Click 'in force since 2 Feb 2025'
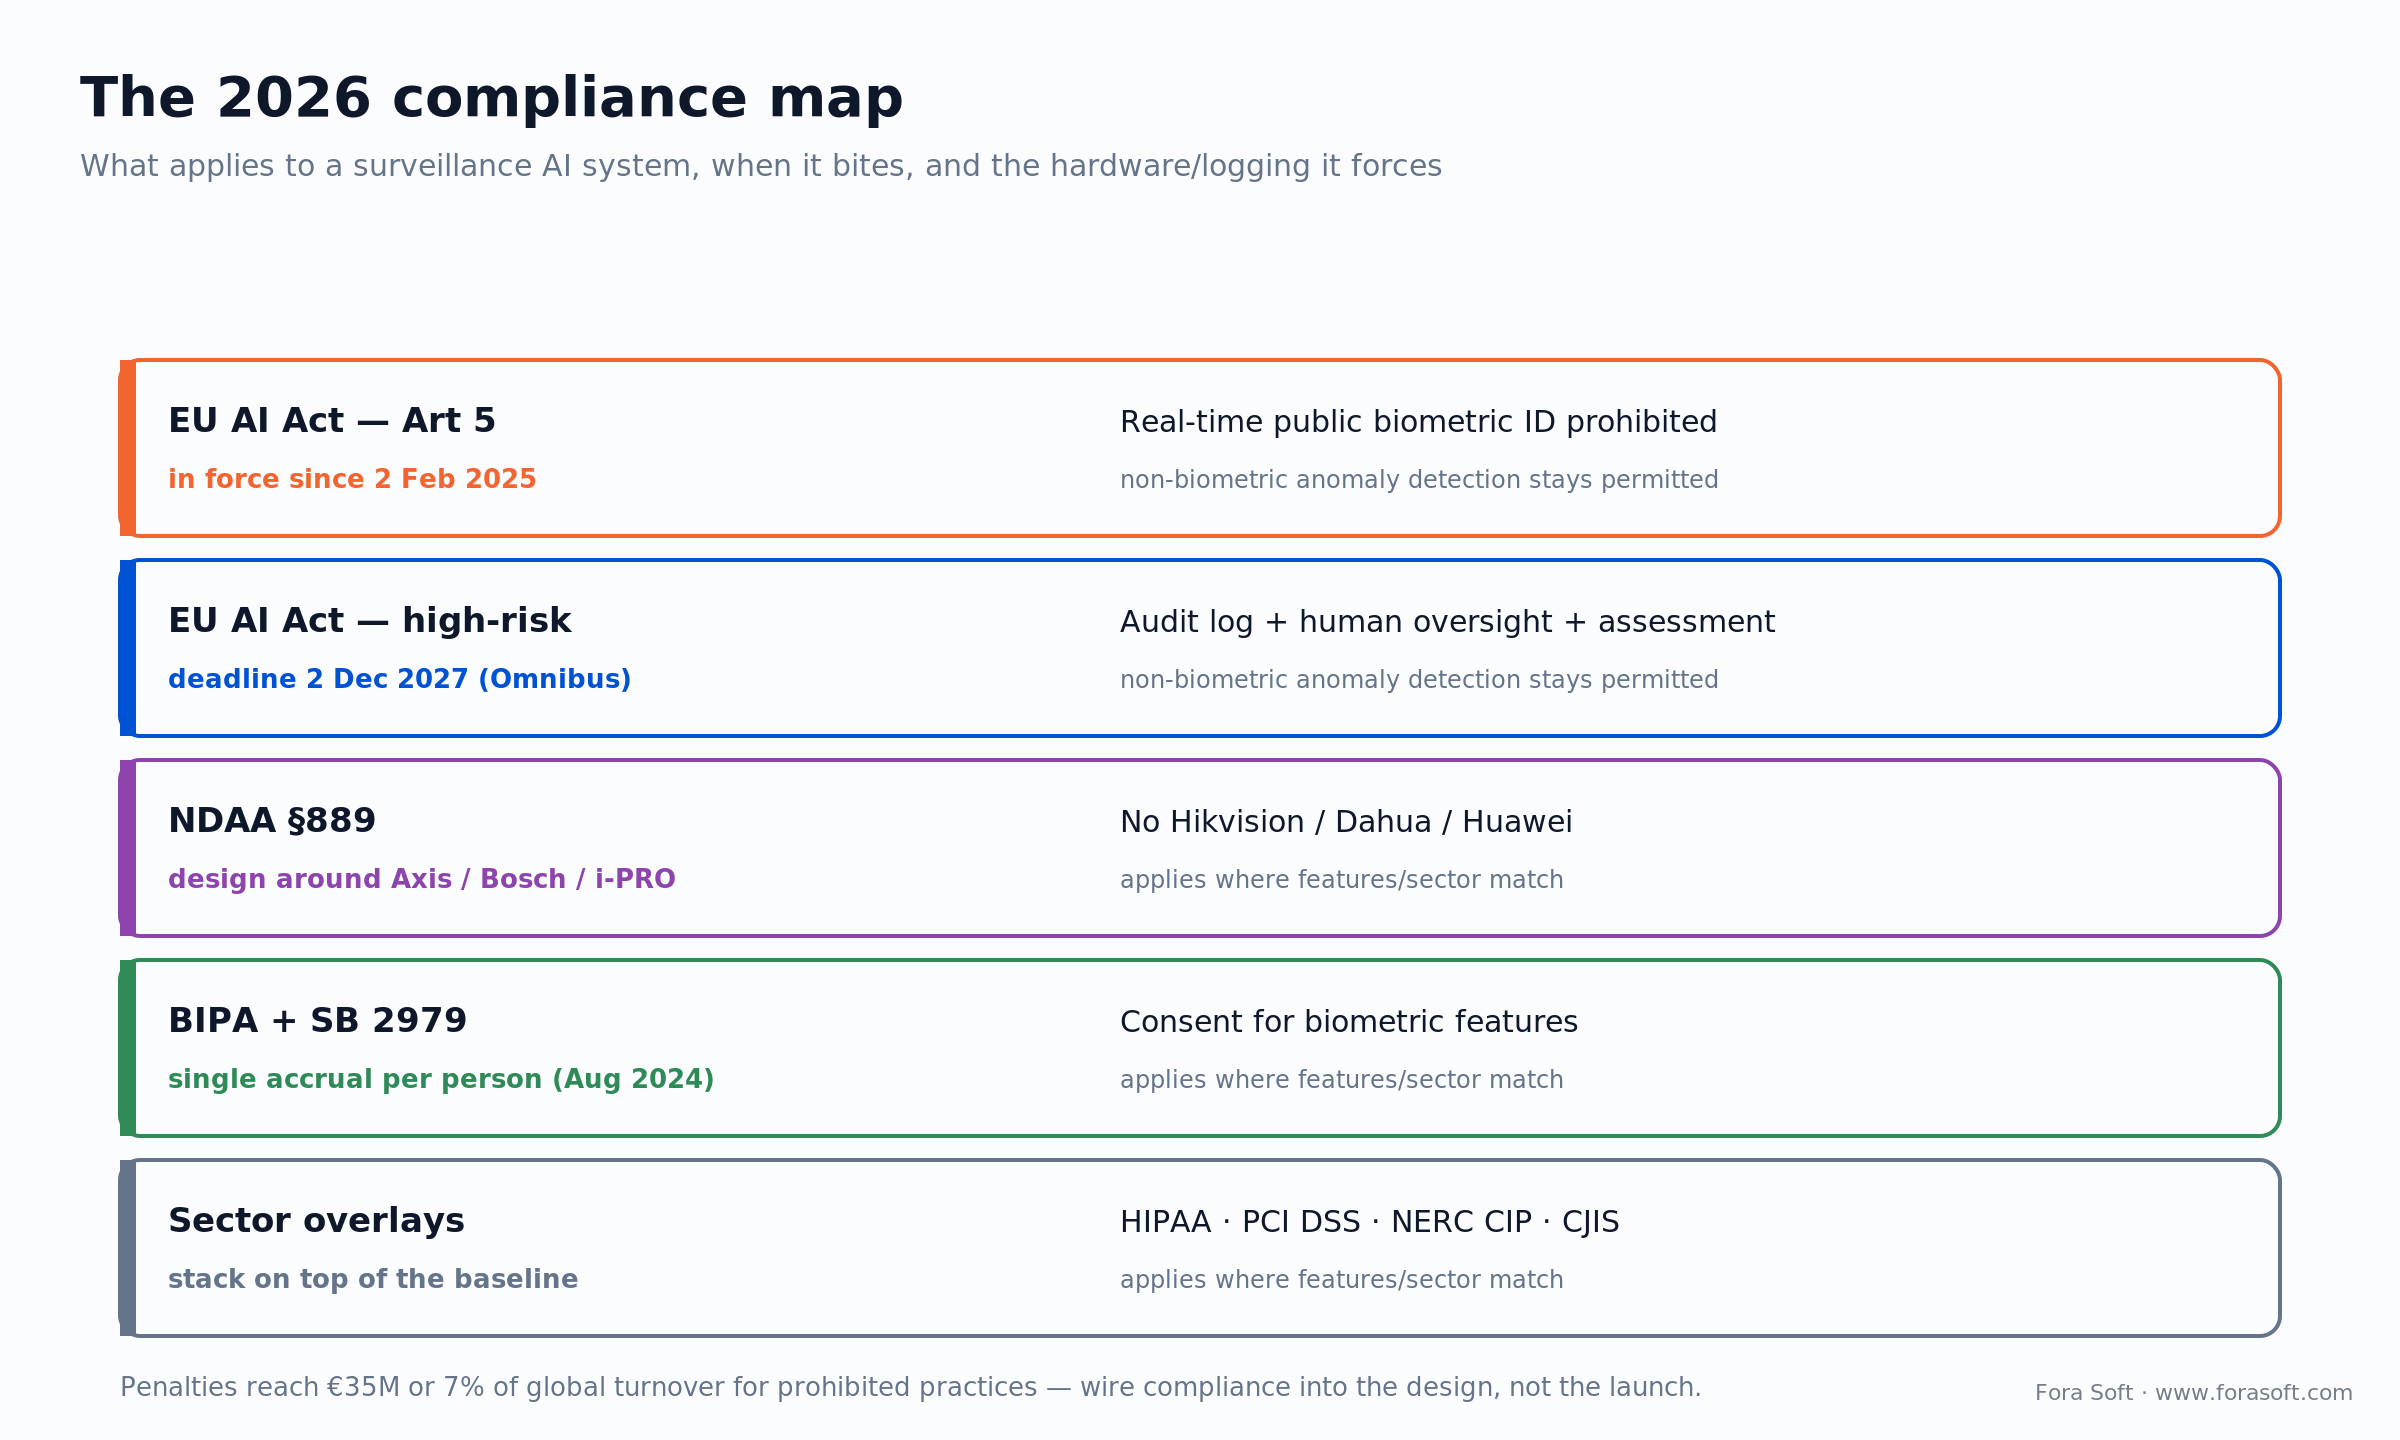 [x=352, y=479]
